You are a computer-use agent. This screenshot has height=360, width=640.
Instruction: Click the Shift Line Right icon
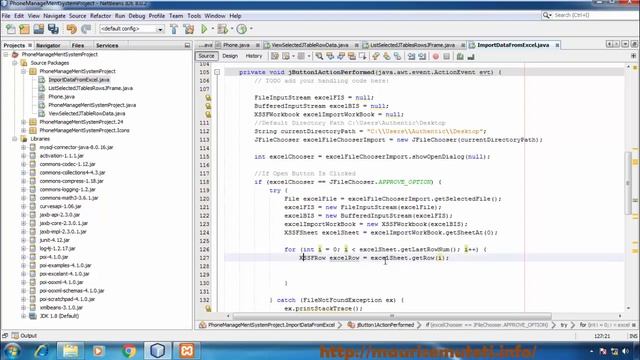pos(422,56)
